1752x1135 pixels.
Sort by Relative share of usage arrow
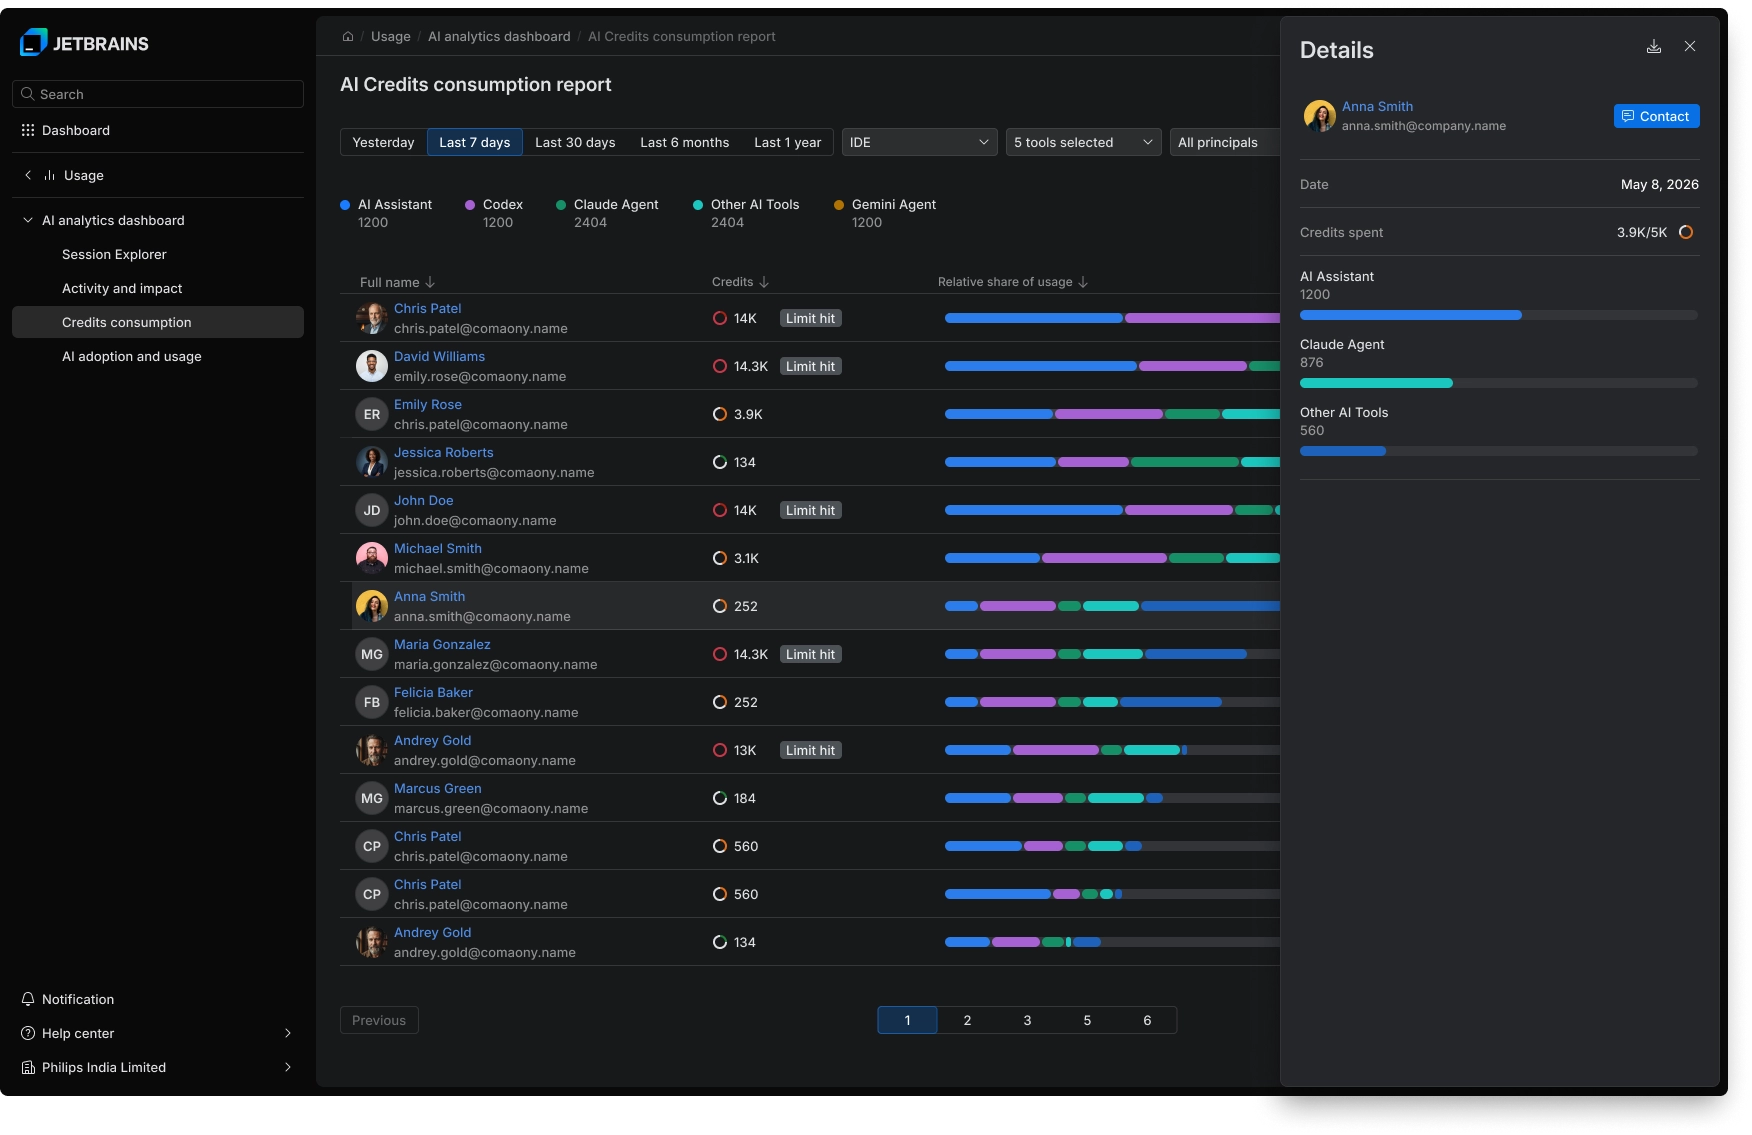coord(1083,283)
